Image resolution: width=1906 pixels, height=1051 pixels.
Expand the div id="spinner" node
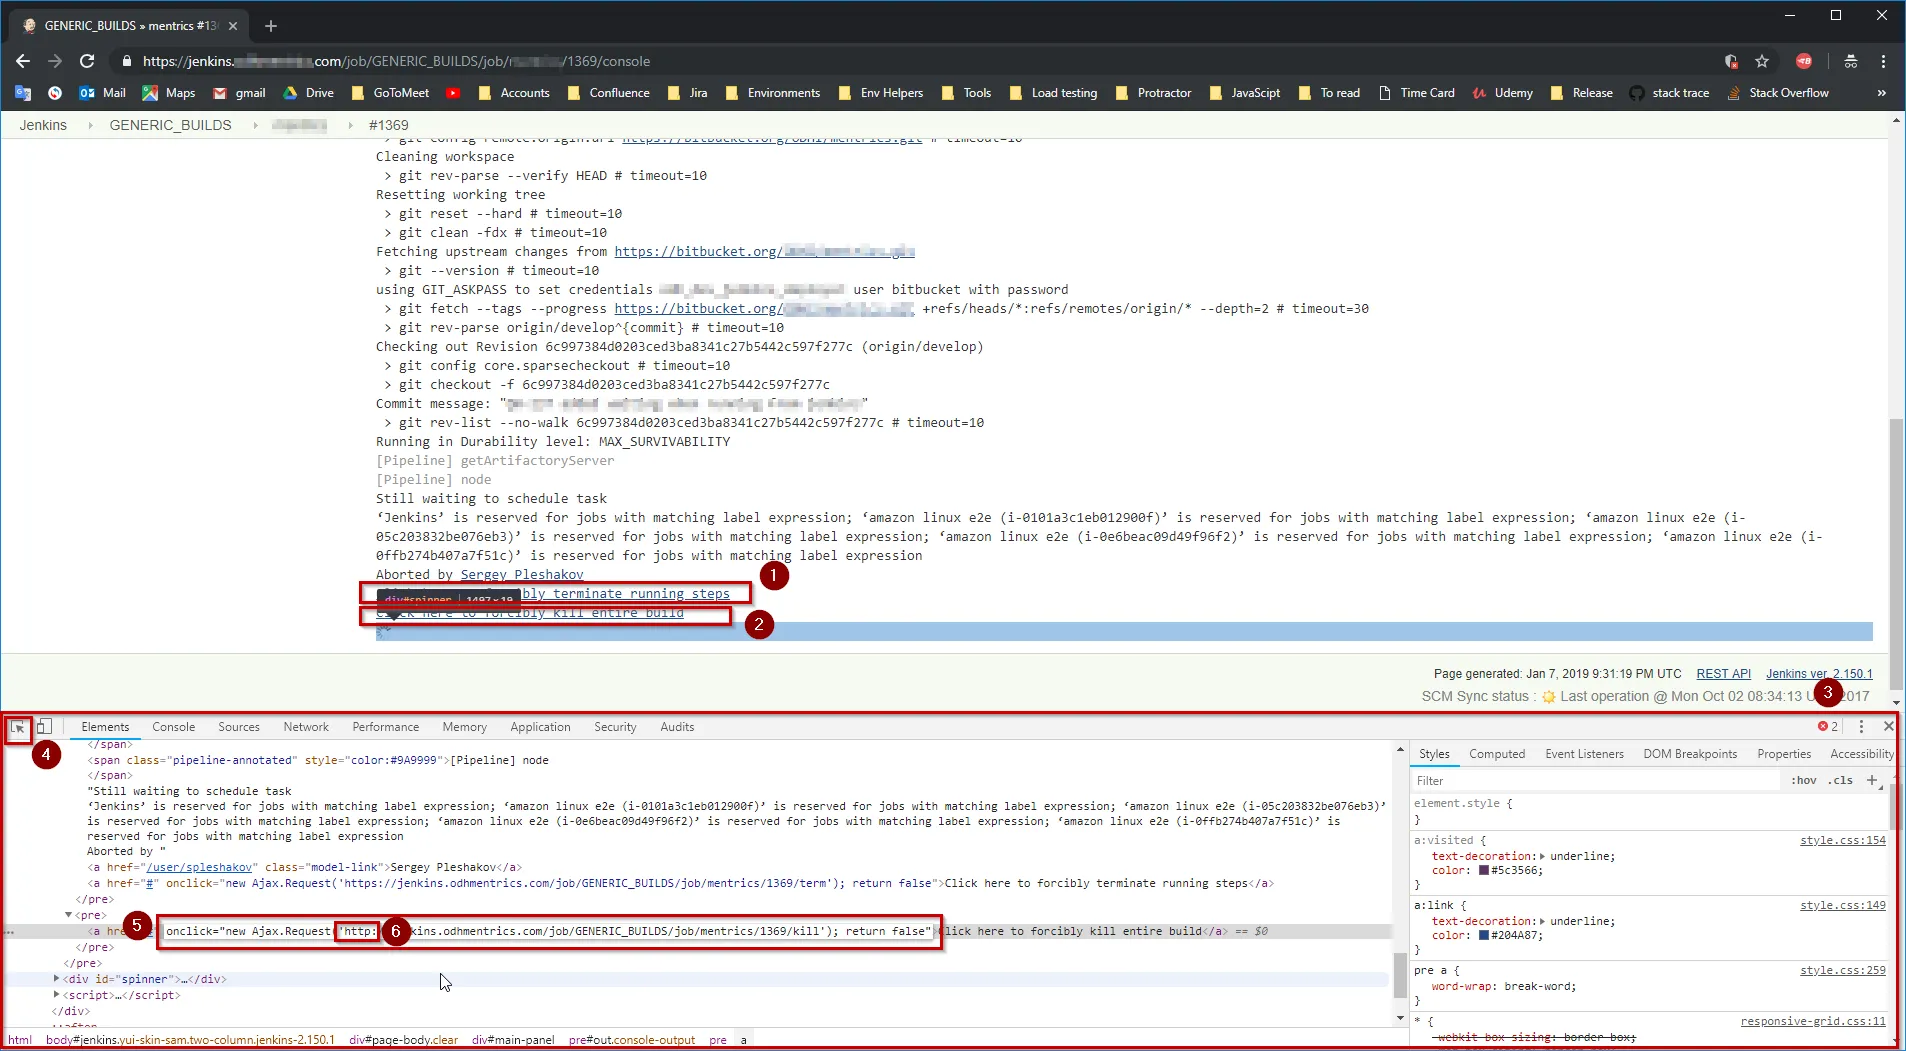point(56,979)
